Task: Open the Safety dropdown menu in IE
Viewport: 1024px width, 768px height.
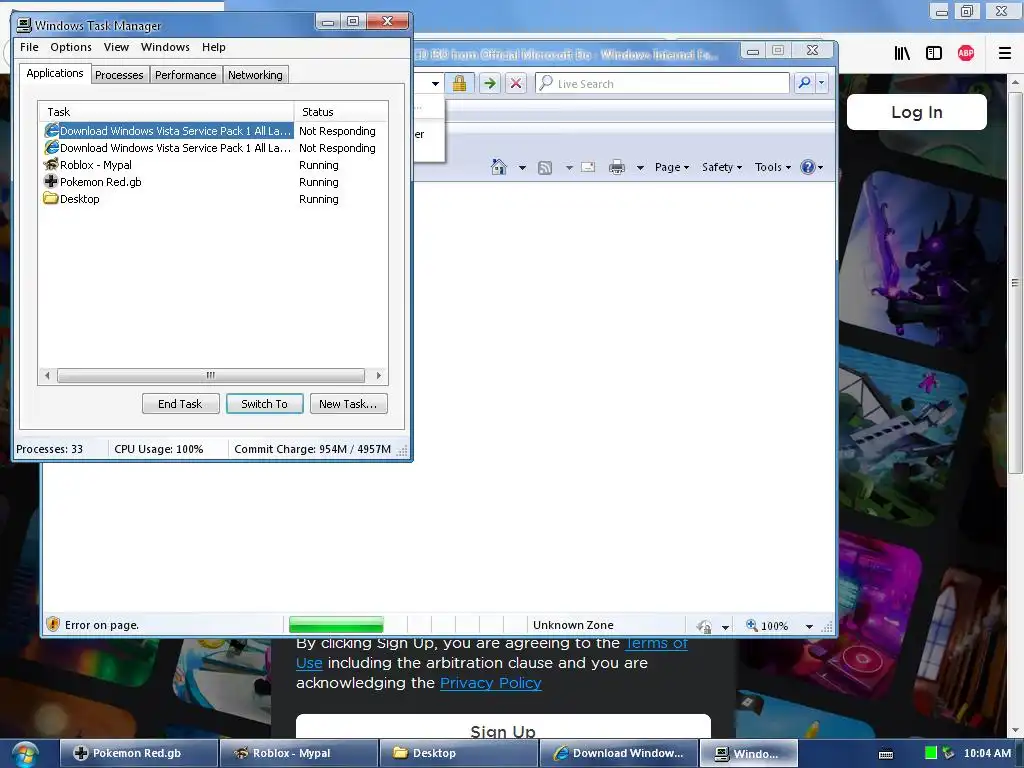Action: 722,167
